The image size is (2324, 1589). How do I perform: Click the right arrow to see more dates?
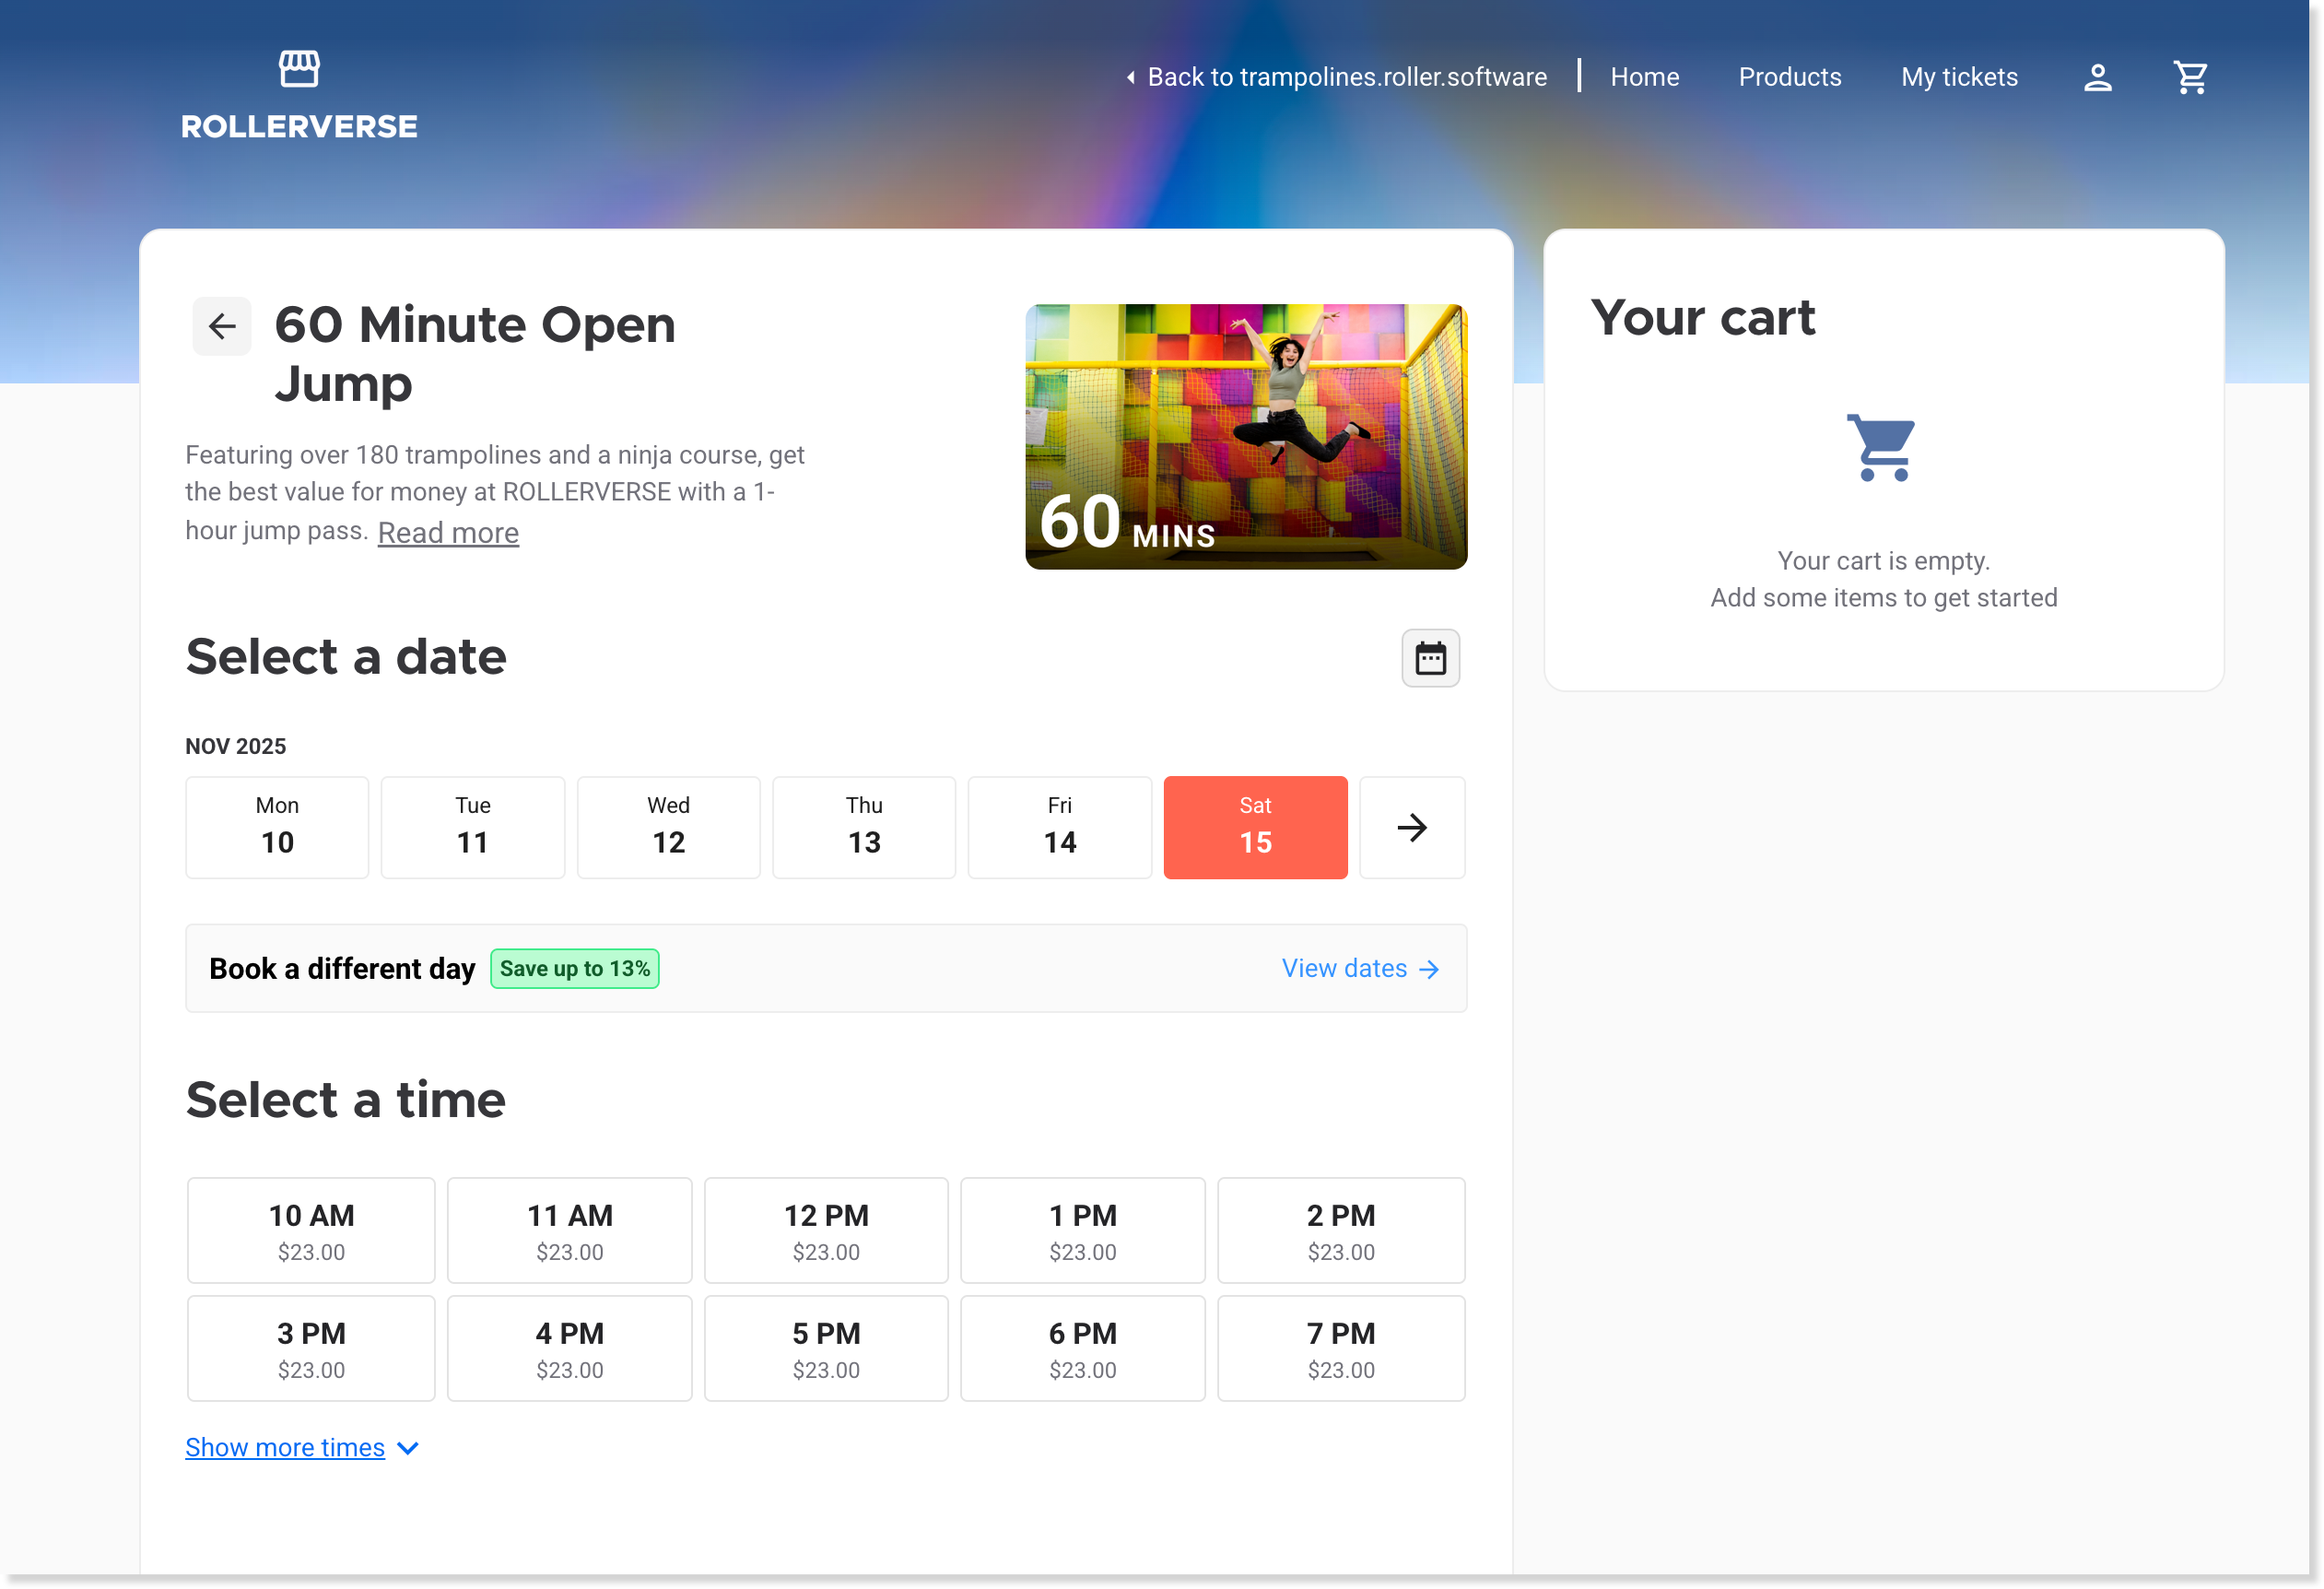(1411, 827)
